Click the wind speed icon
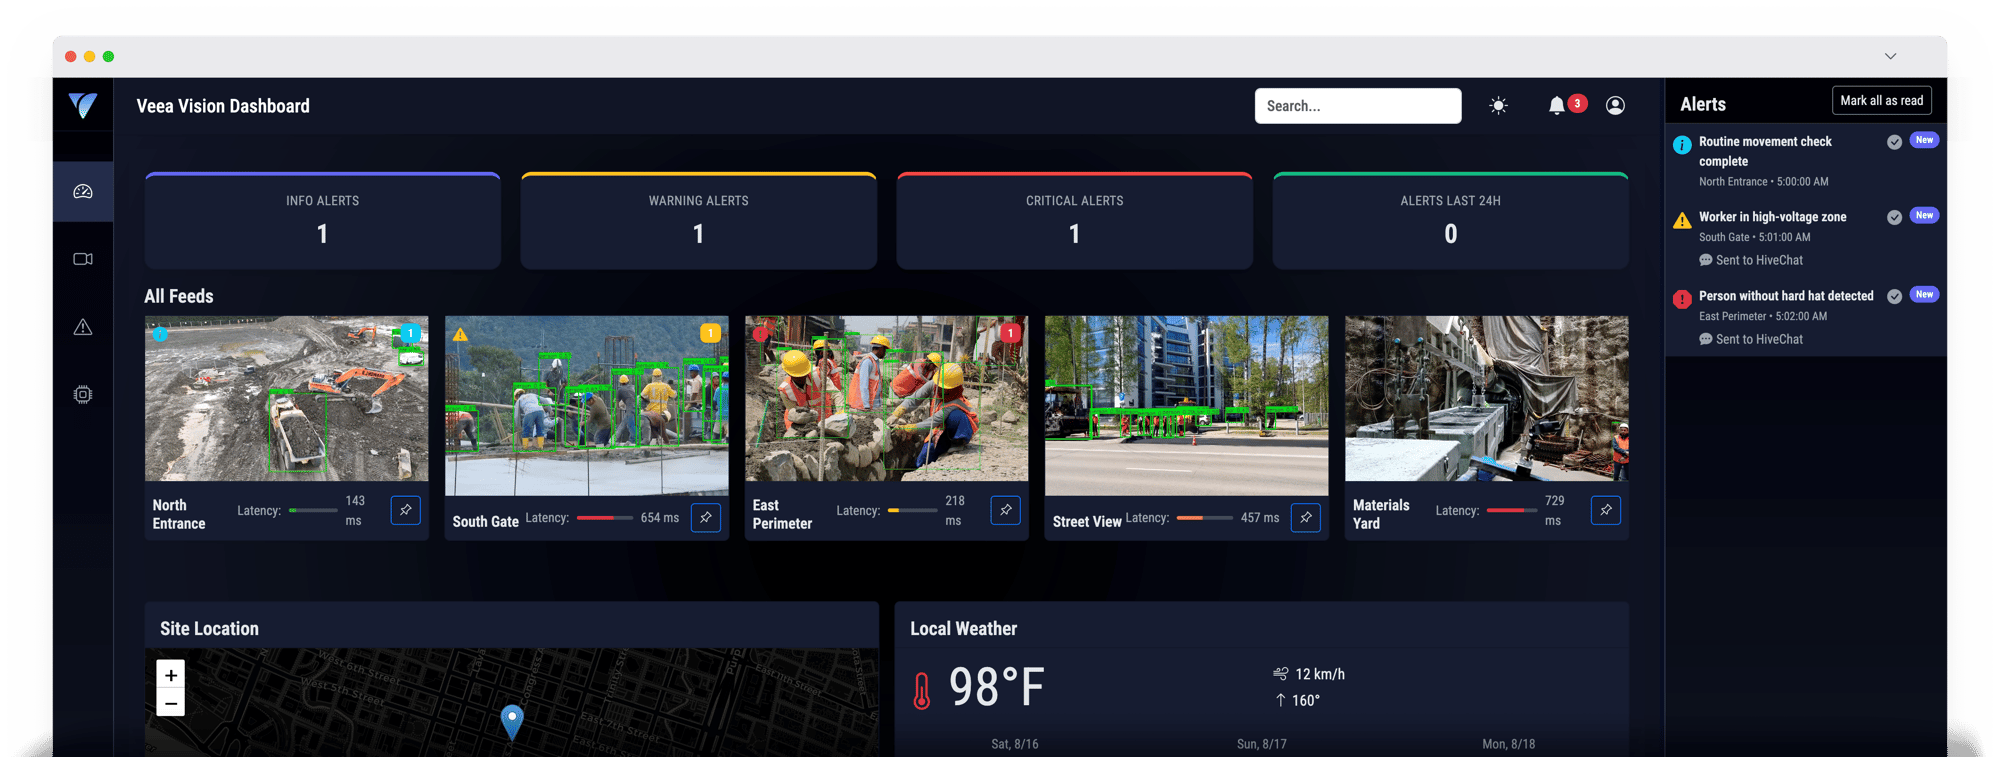This screenshot has height=757, width=2000. coord(1280,674)
